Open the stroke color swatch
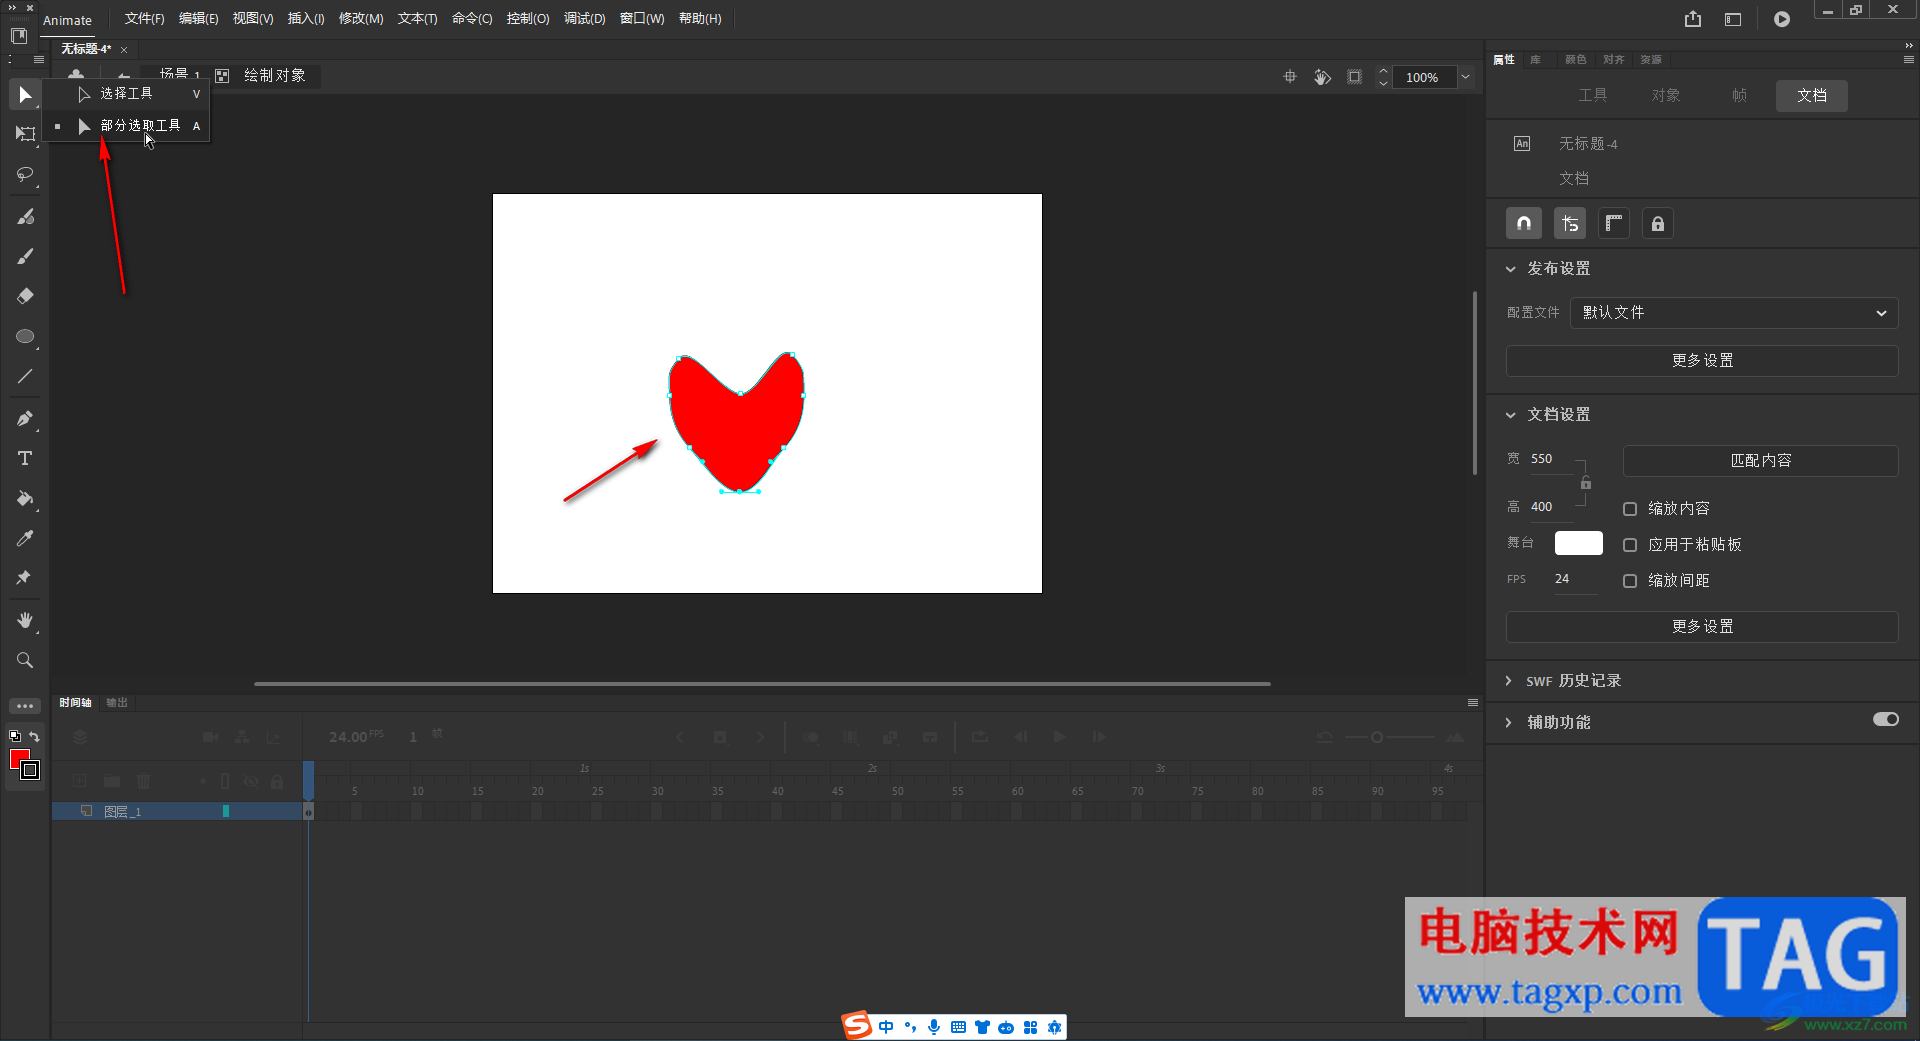The width and height of the screenshot is (1920, 1041). [31, 770]
